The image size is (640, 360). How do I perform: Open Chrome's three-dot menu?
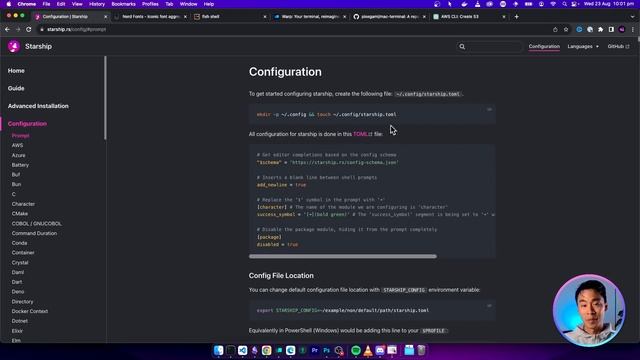click(633, 29)
